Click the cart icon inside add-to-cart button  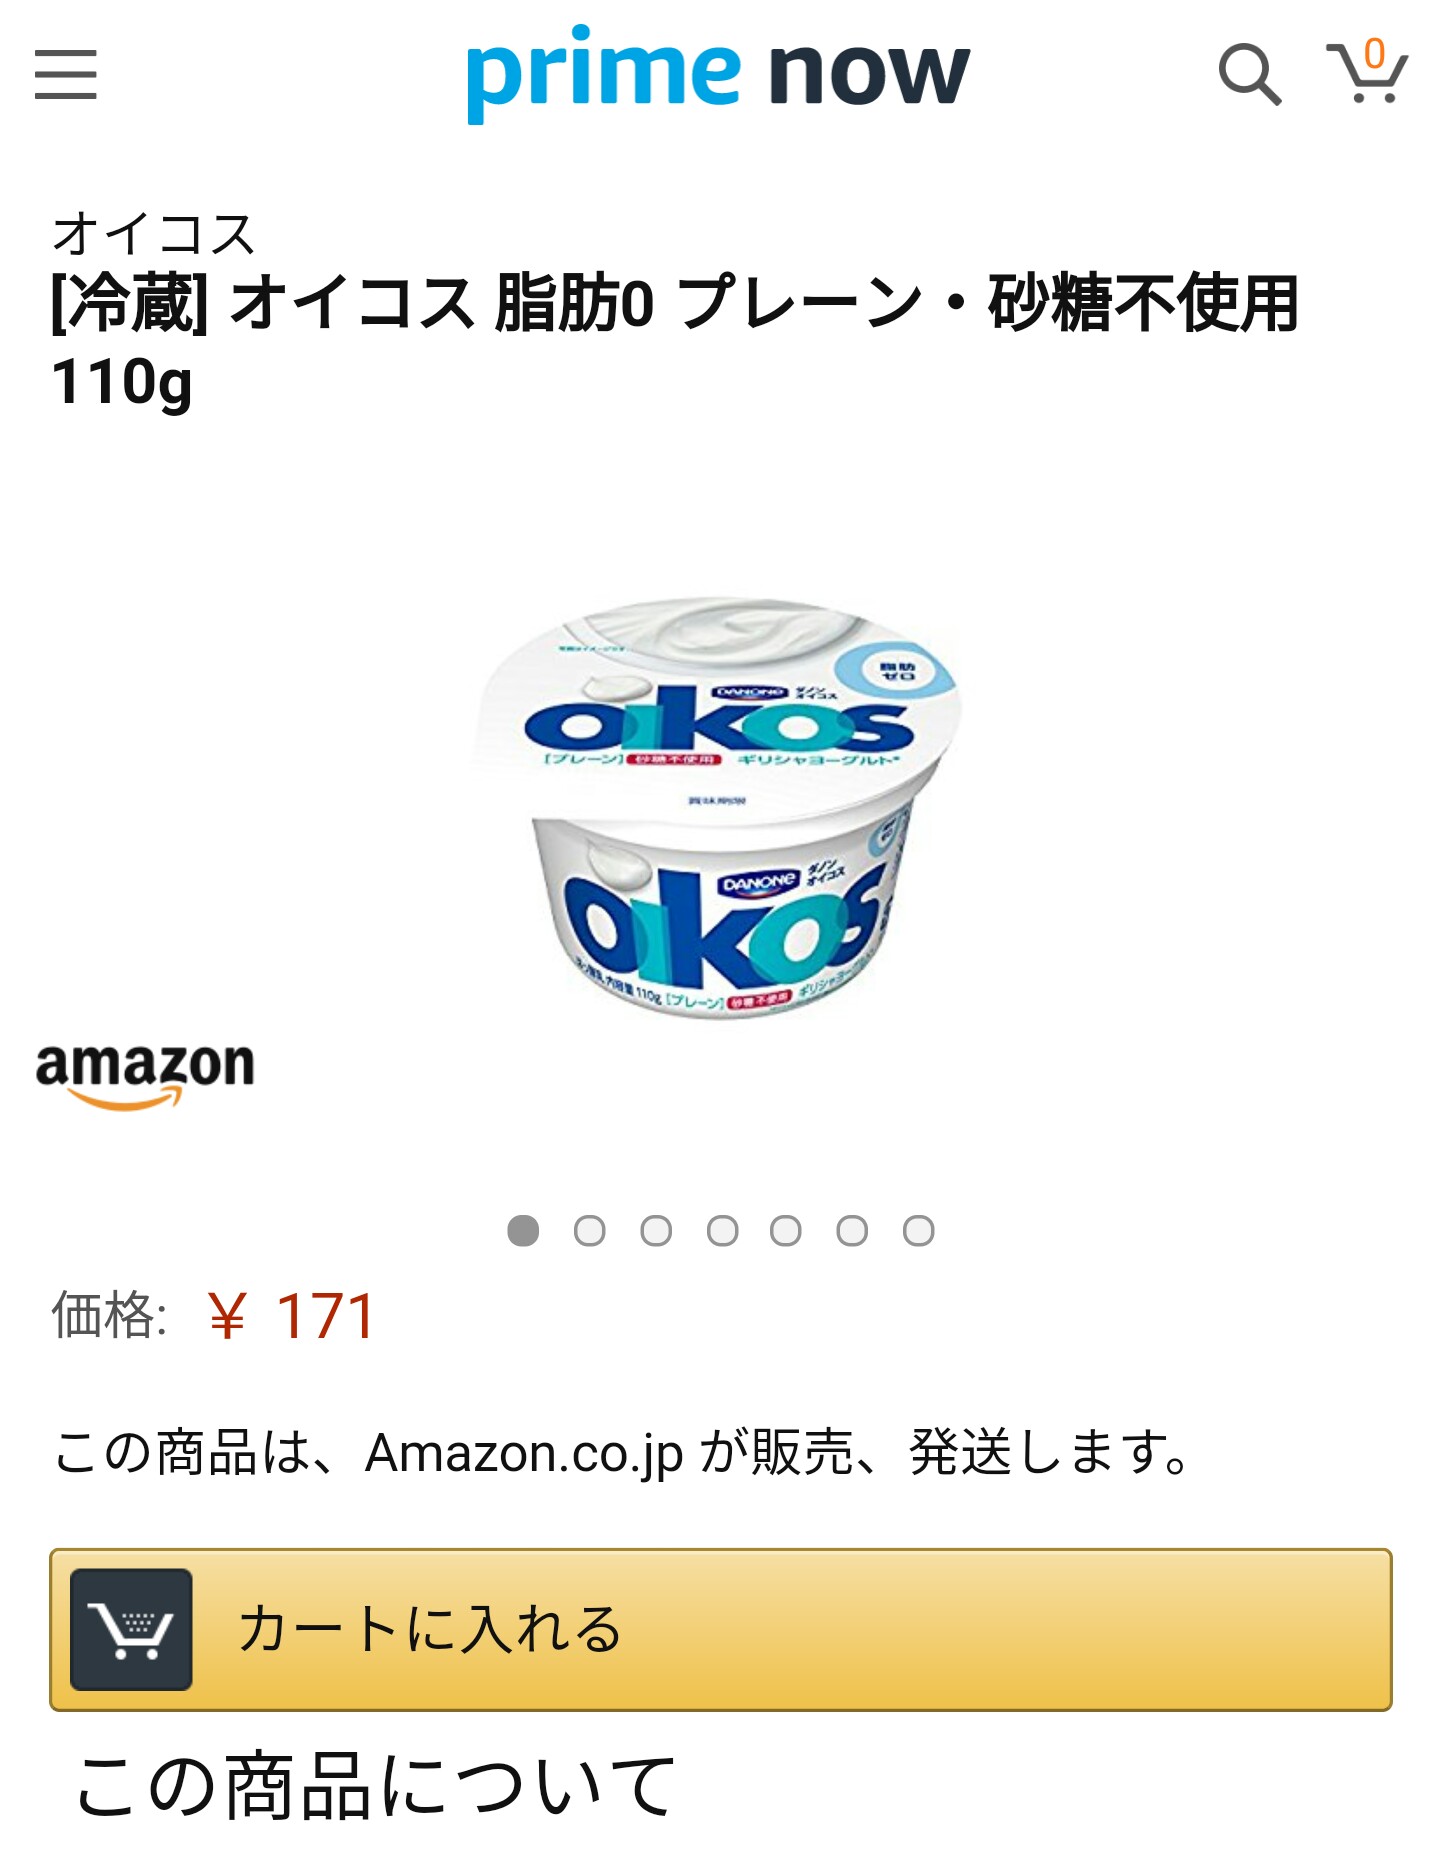click(131, 1629)
